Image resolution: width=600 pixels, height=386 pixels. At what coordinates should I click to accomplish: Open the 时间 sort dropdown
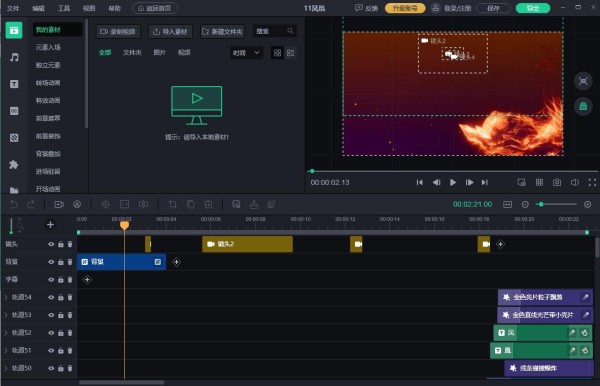[x=246, y=53]
